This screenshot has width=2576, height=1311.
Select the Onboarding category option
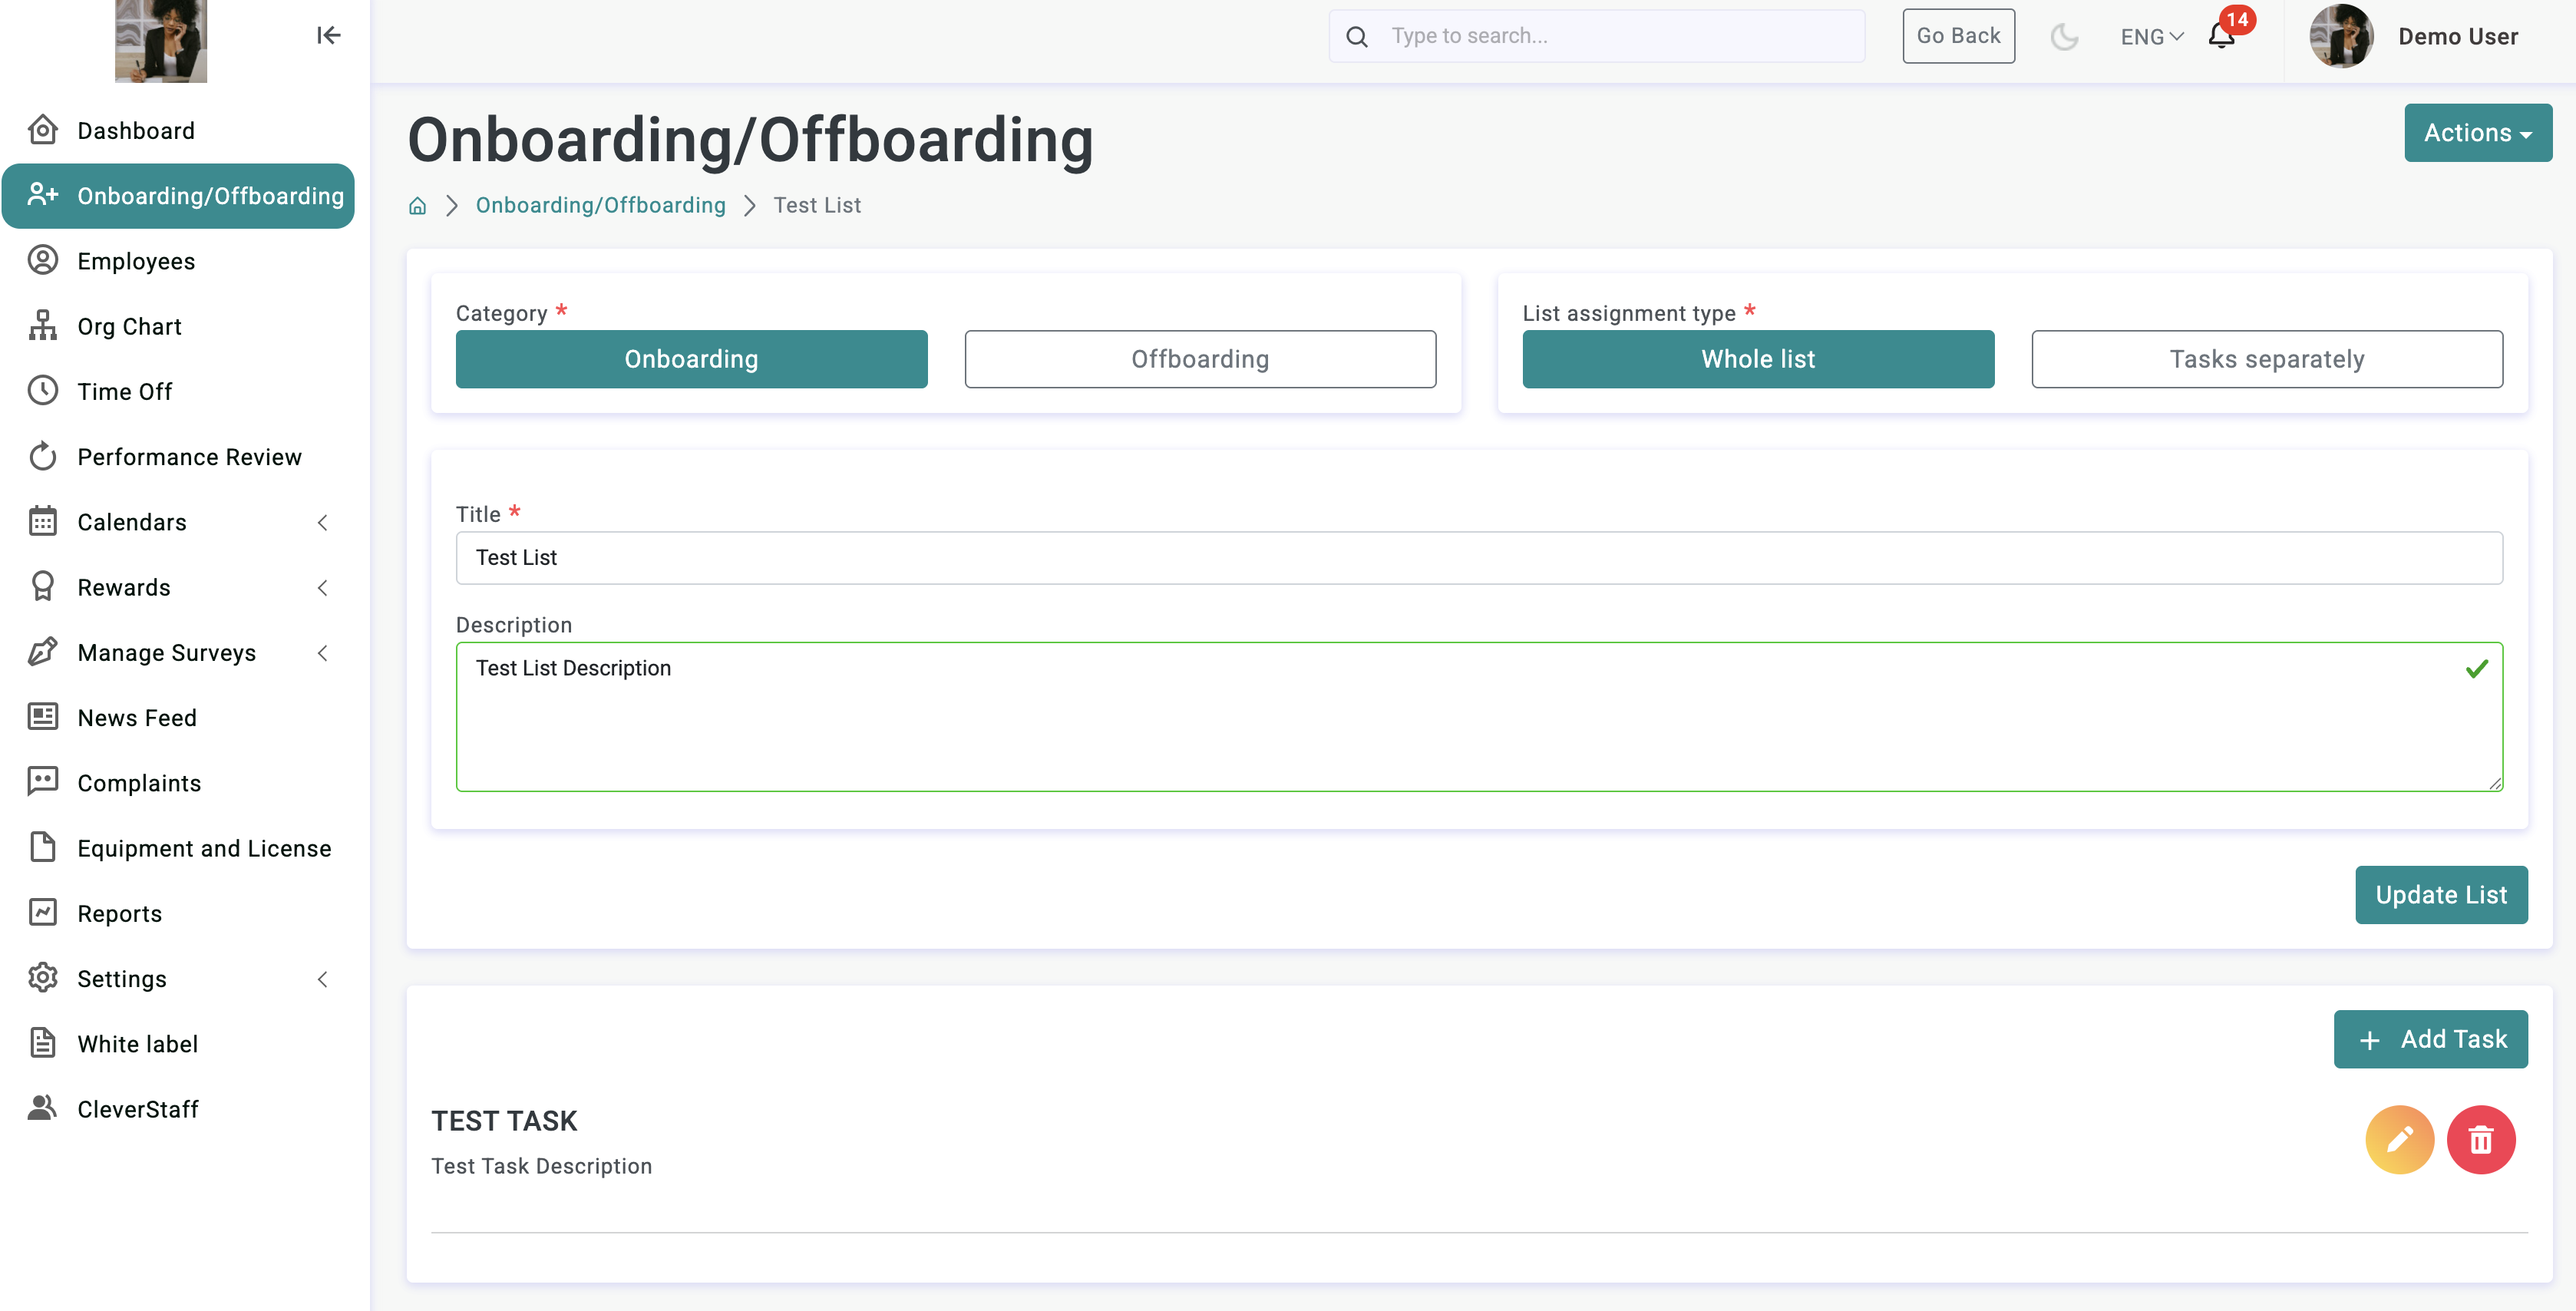[691, 359]
